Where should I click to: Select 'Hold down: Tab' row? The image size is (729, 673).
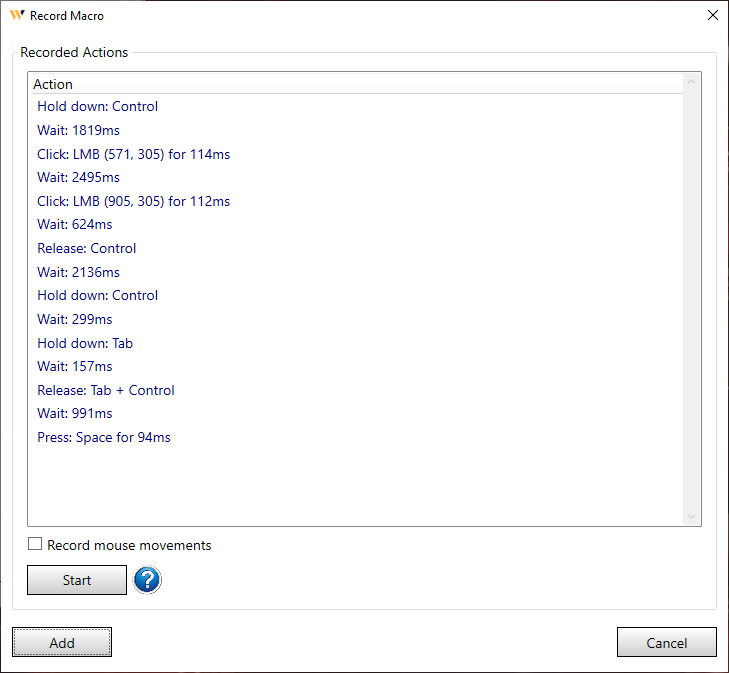point(356,343)
